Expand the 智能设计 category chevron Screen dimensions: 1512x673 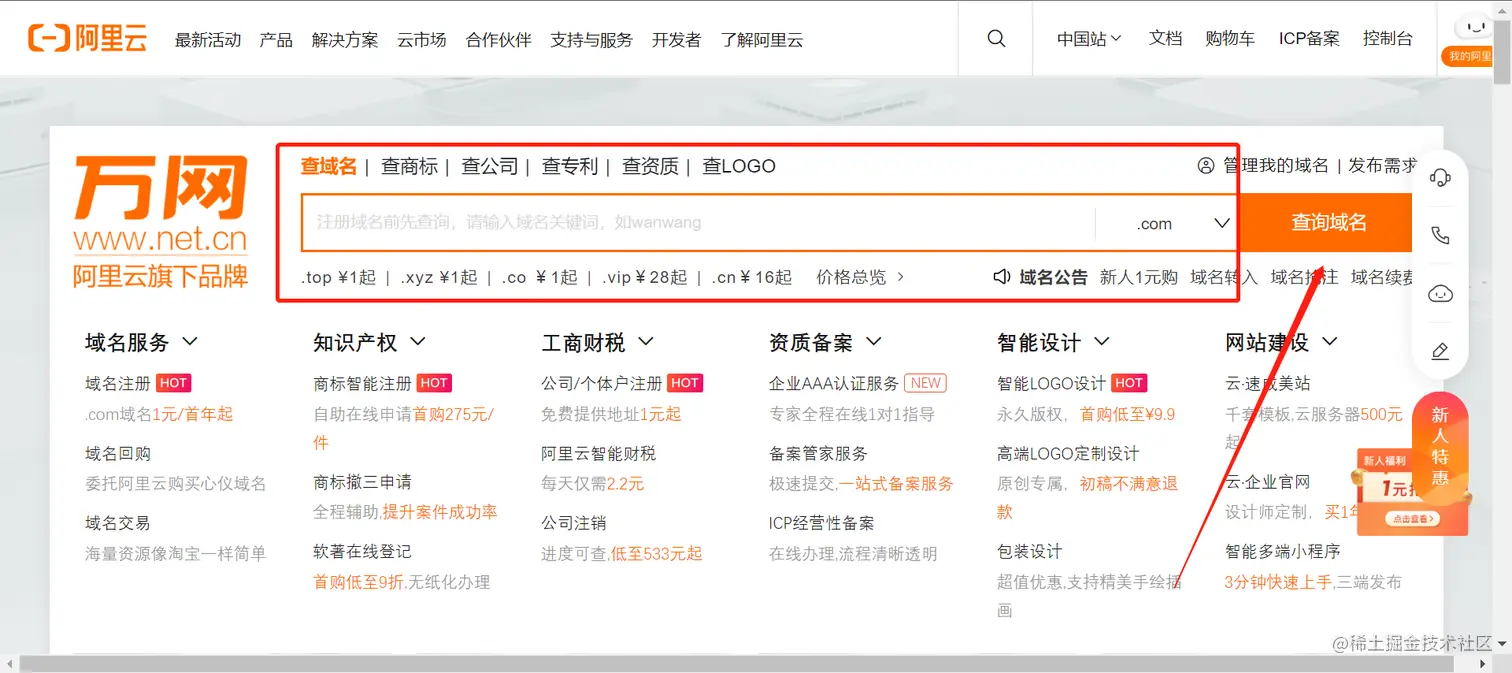tap(1102, 342)
